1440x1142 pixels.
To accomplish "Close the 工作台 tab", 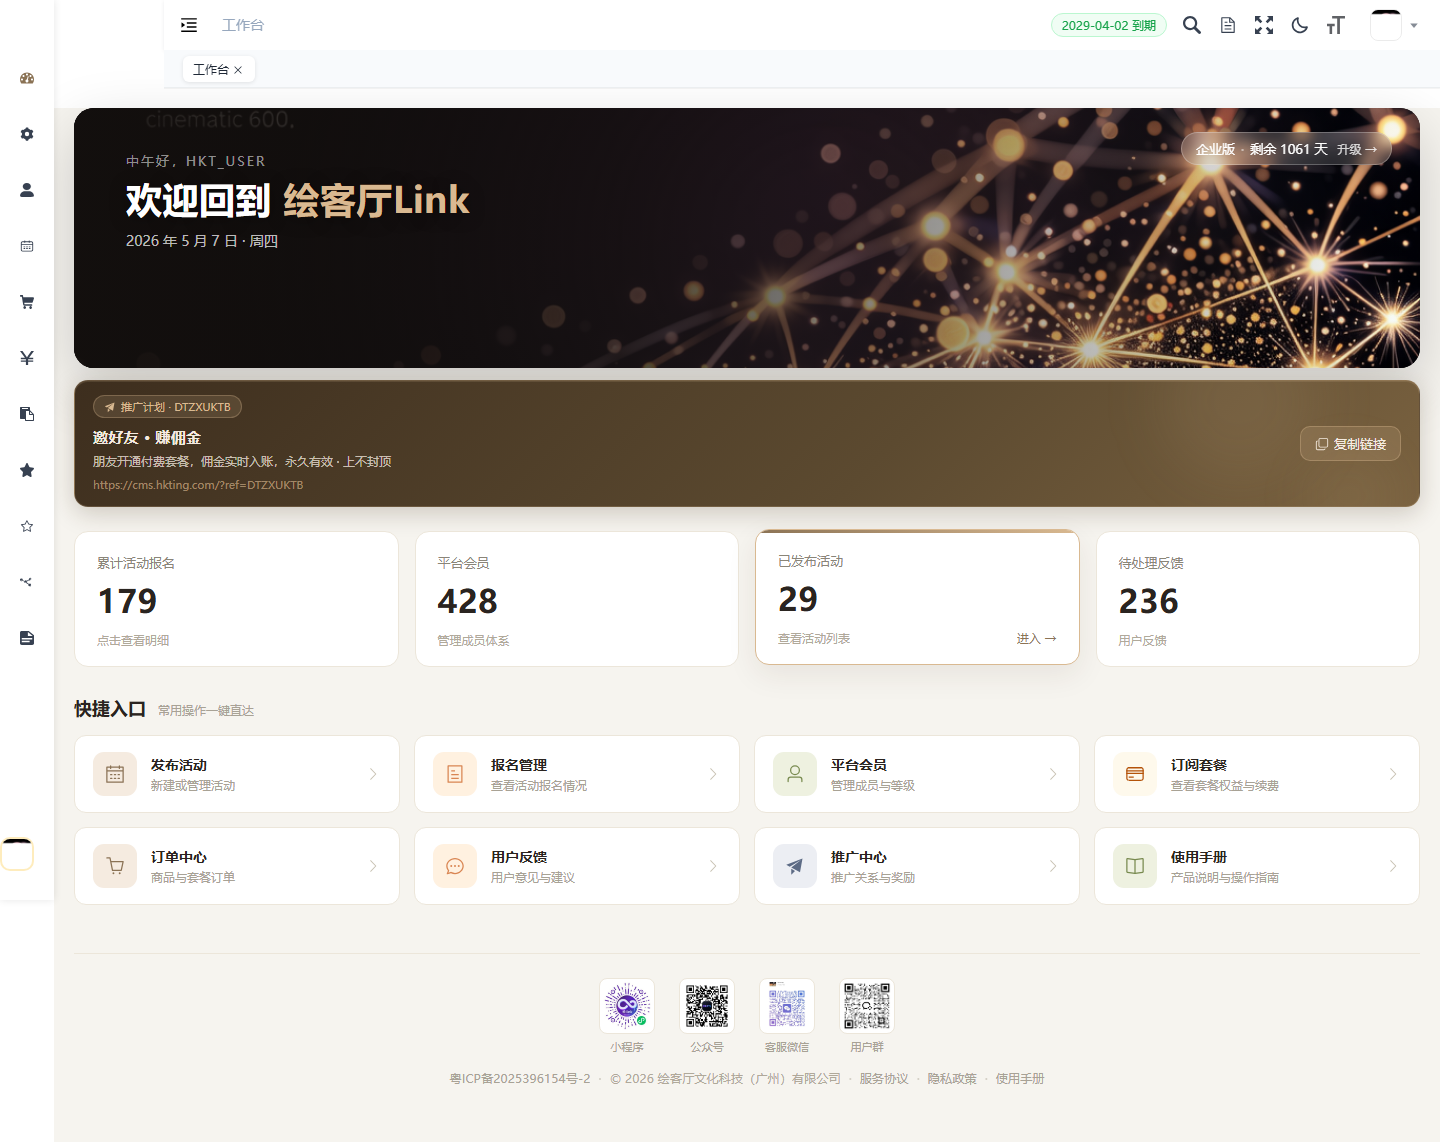I will (238, 70).
